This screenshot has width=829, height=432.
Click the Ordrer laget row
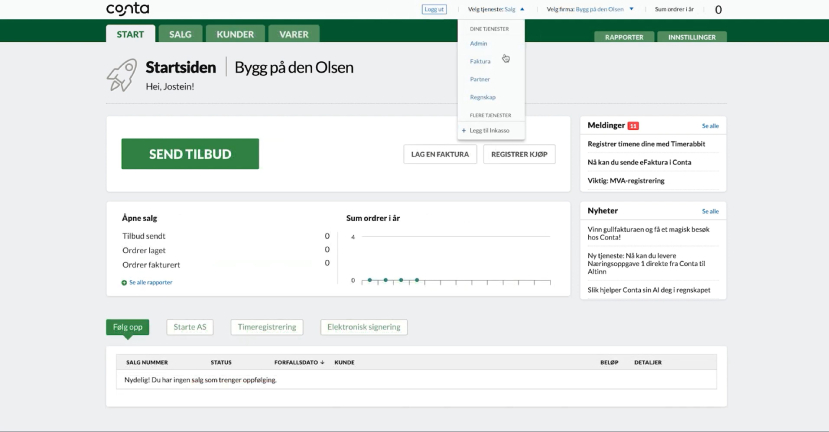point(226,250)
